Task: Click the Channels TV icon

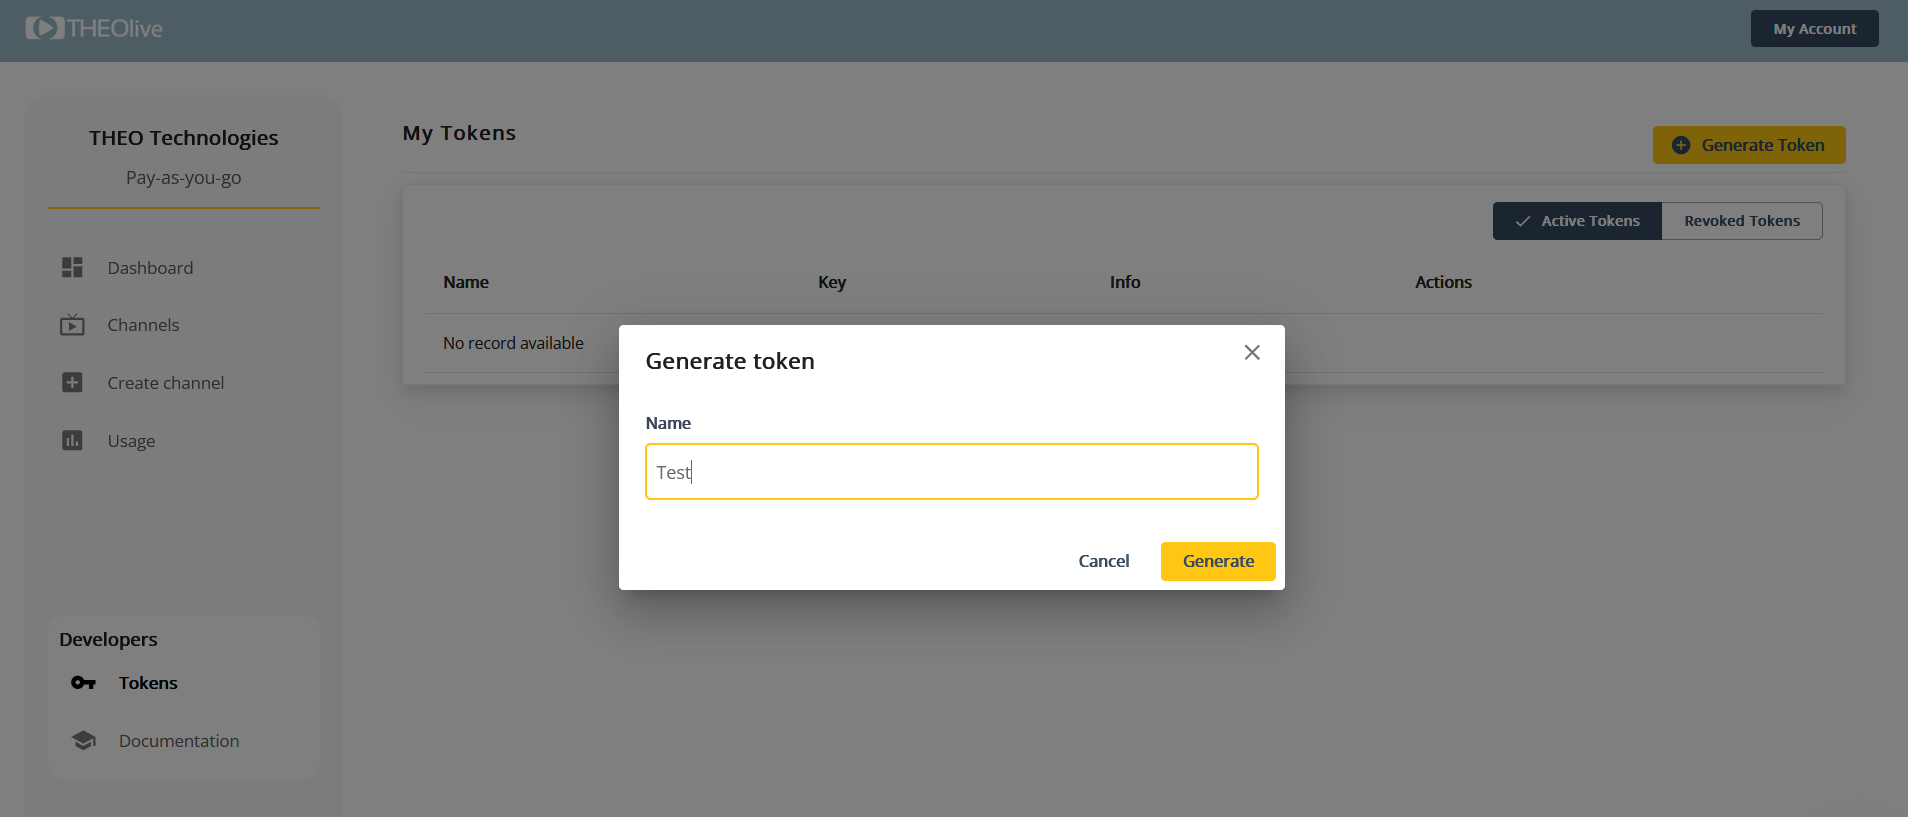Action: [72, 325]
